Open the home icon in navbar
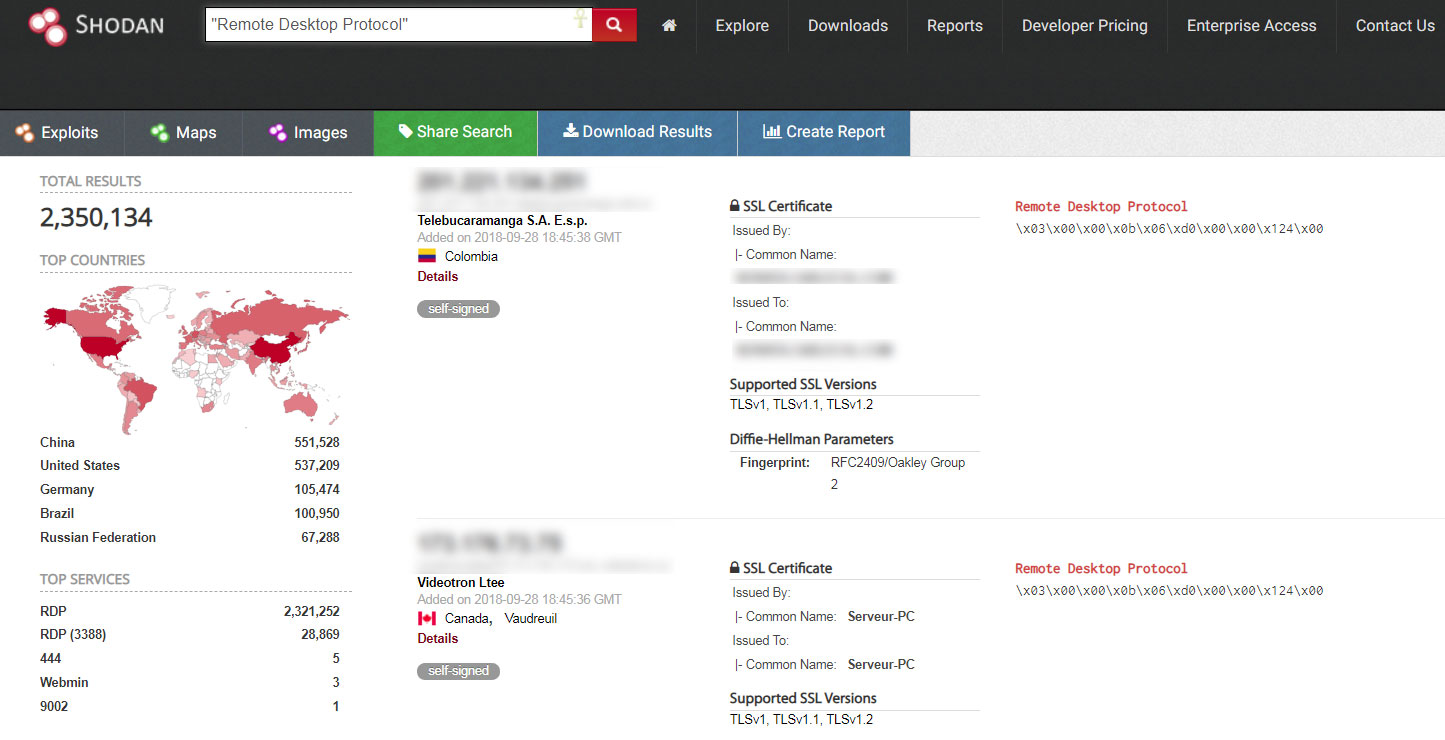The height and width of the screenshot is (740, 1445). [x=669, y=26]
